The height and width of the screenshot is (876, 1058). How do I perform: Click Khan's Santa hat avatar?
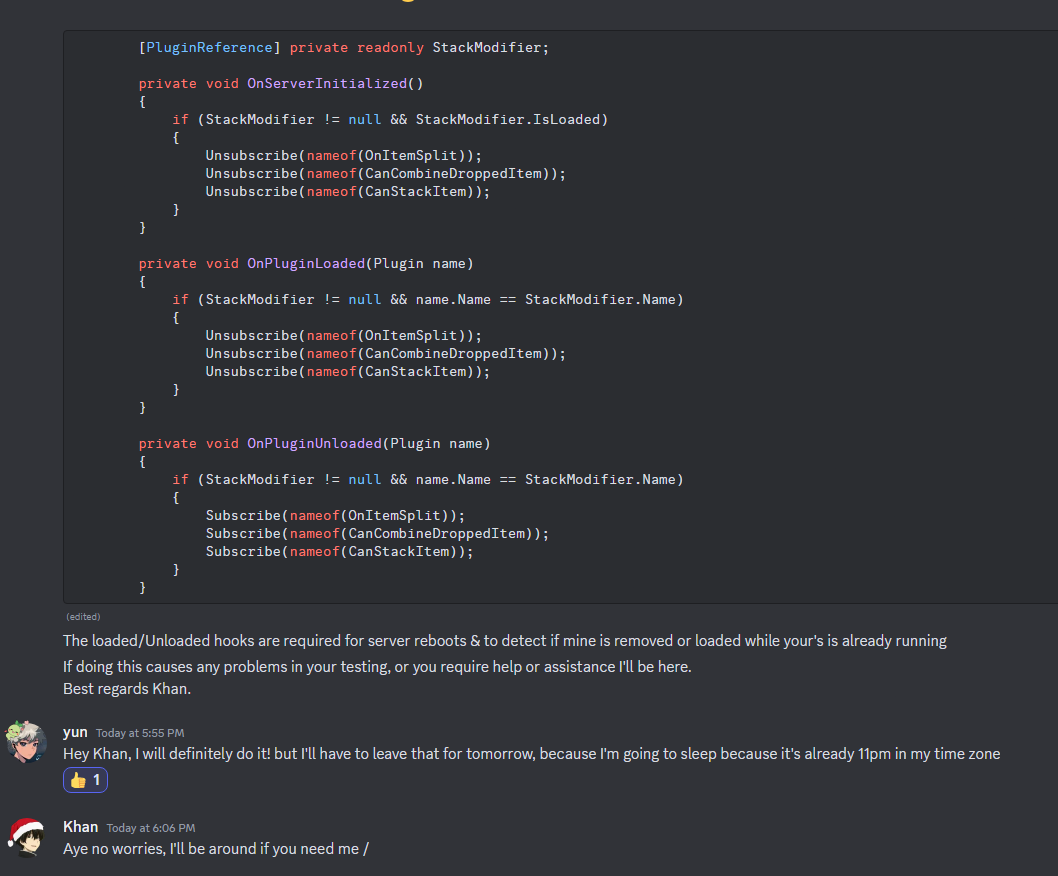[x=27, y=837]
